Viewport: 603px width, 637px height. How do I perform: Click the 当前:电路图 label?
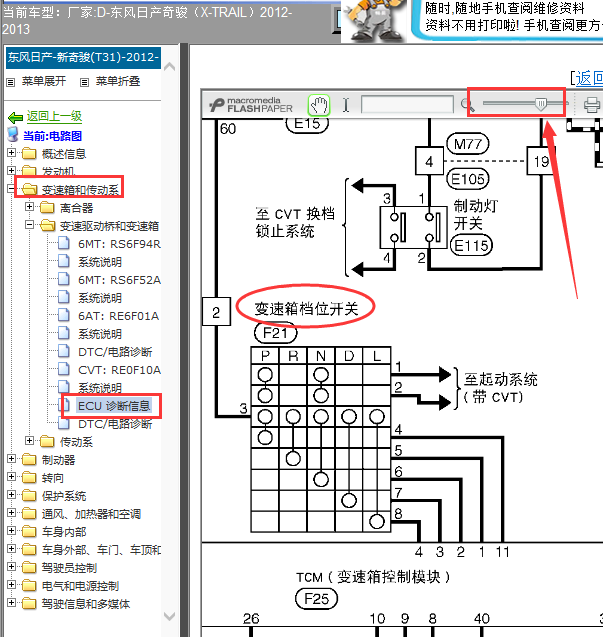[x=52, y=136]
